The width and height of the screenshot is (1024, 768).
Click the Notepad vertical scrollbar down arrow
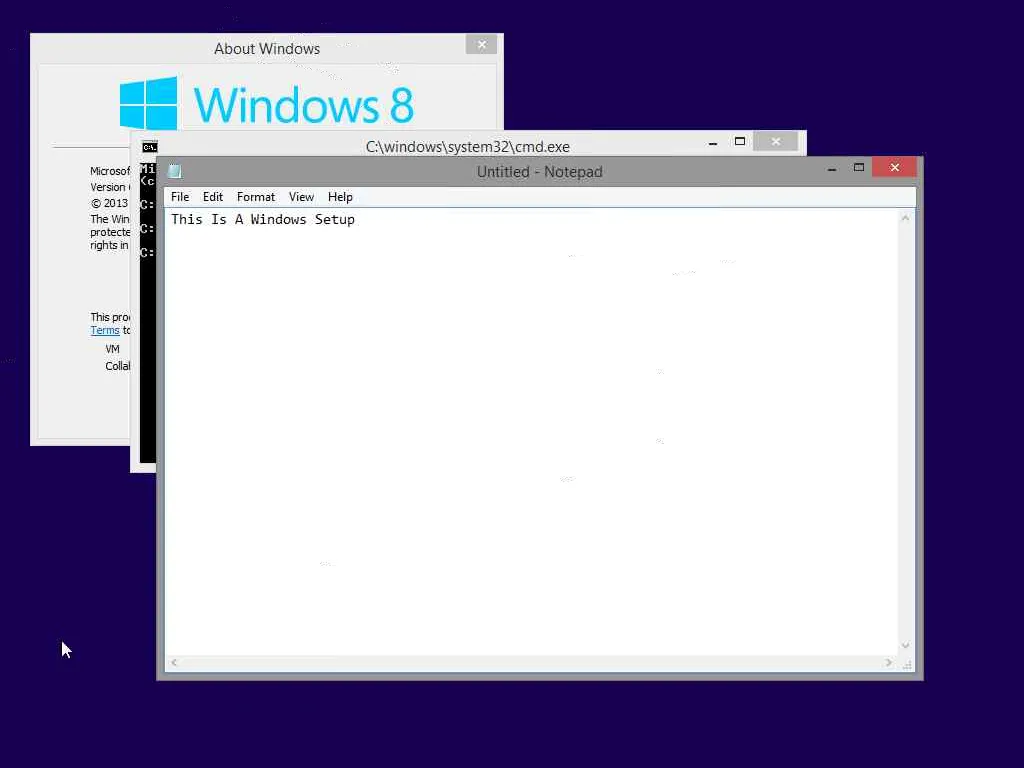[905, 646]
